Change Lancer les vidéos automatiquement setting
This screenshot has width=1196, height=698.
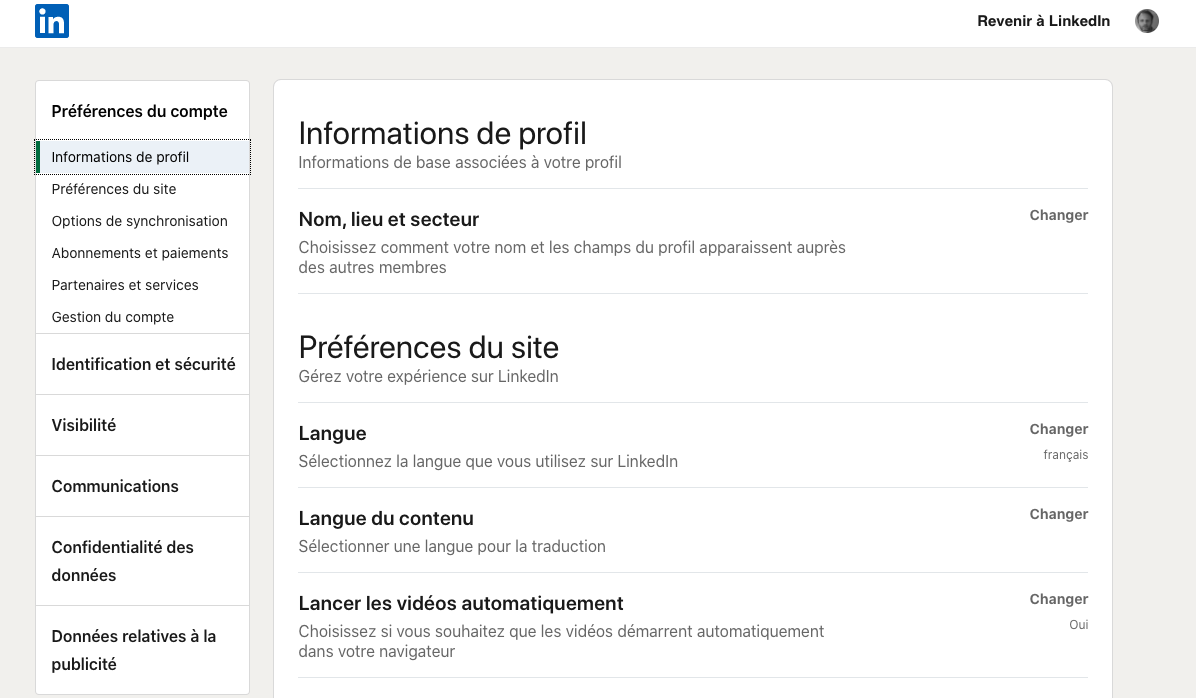[1058, 599]
